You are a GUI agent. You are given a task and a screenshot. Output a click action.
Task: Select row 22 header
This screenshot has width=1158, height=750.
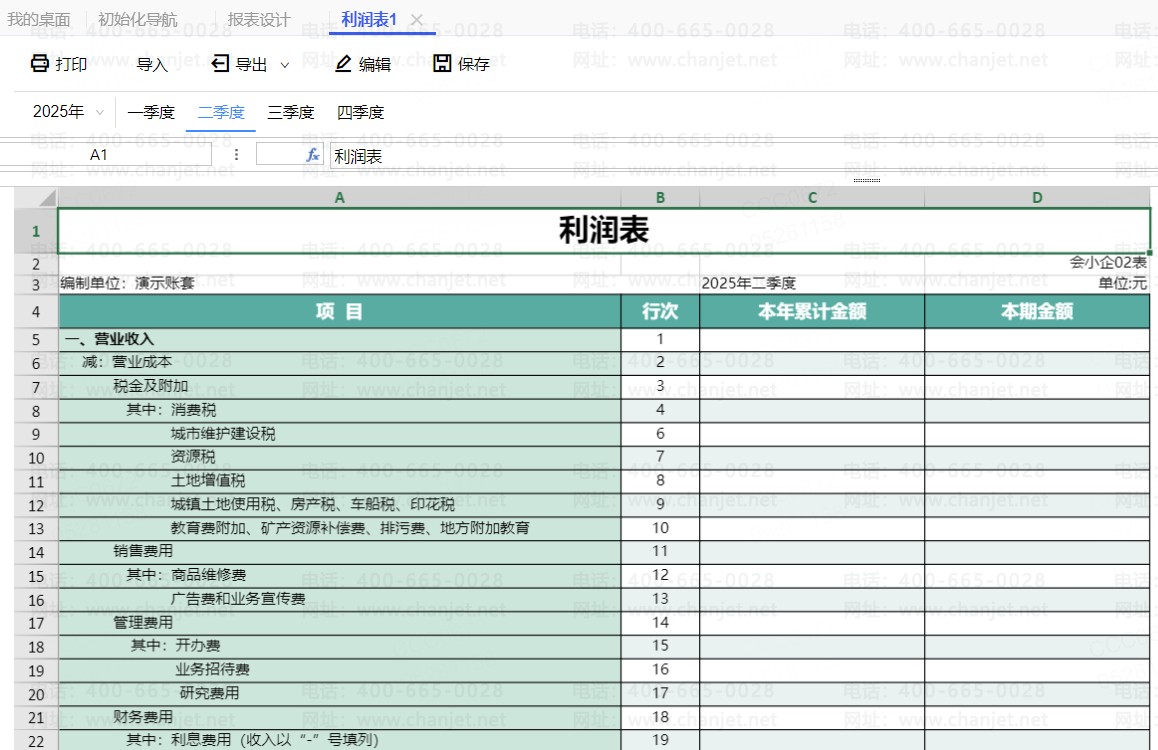35,741
